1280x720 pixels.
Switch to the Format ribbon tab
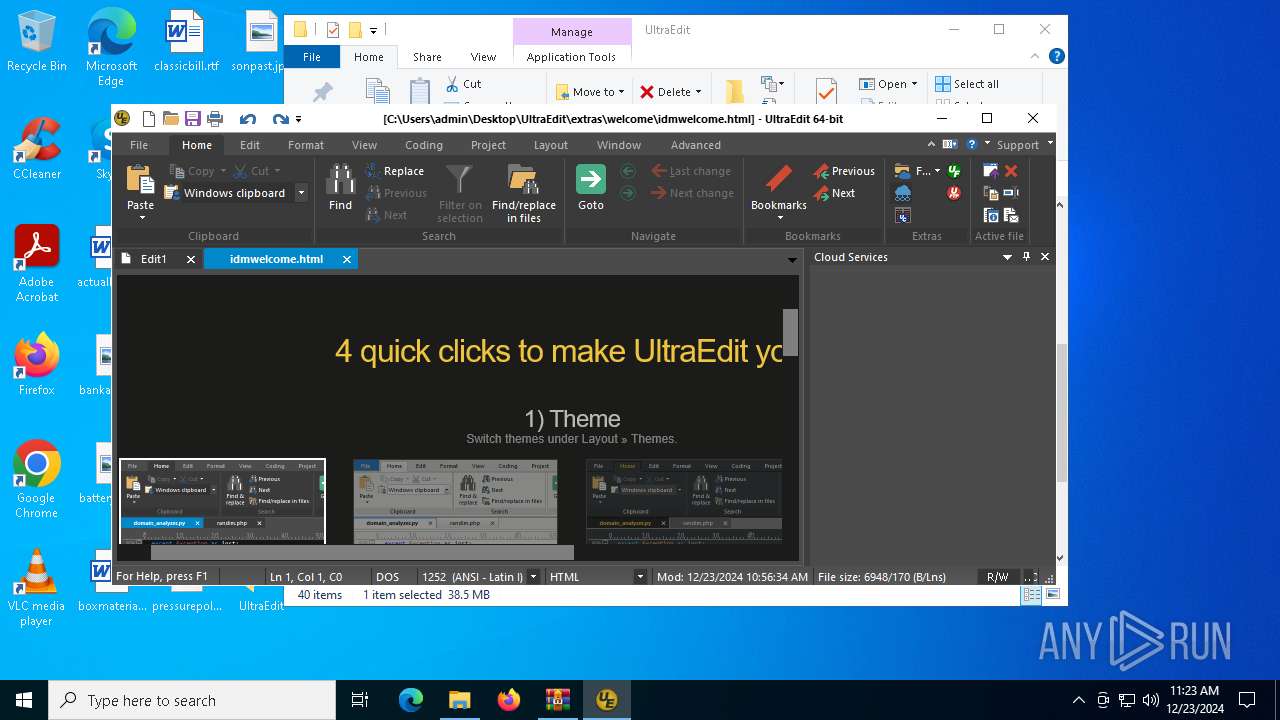point(305,145)
